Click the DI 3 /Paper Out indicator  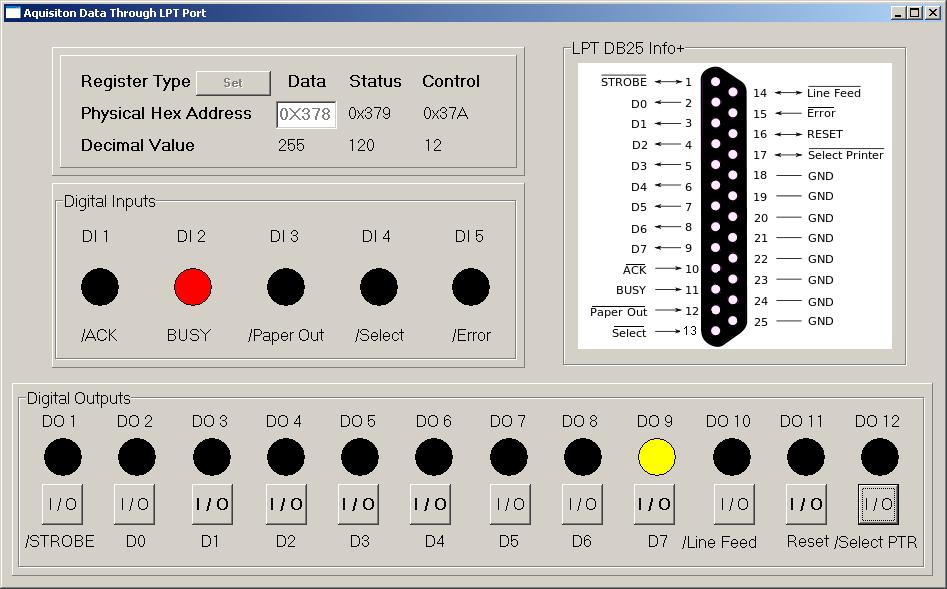tap(286, 287)
